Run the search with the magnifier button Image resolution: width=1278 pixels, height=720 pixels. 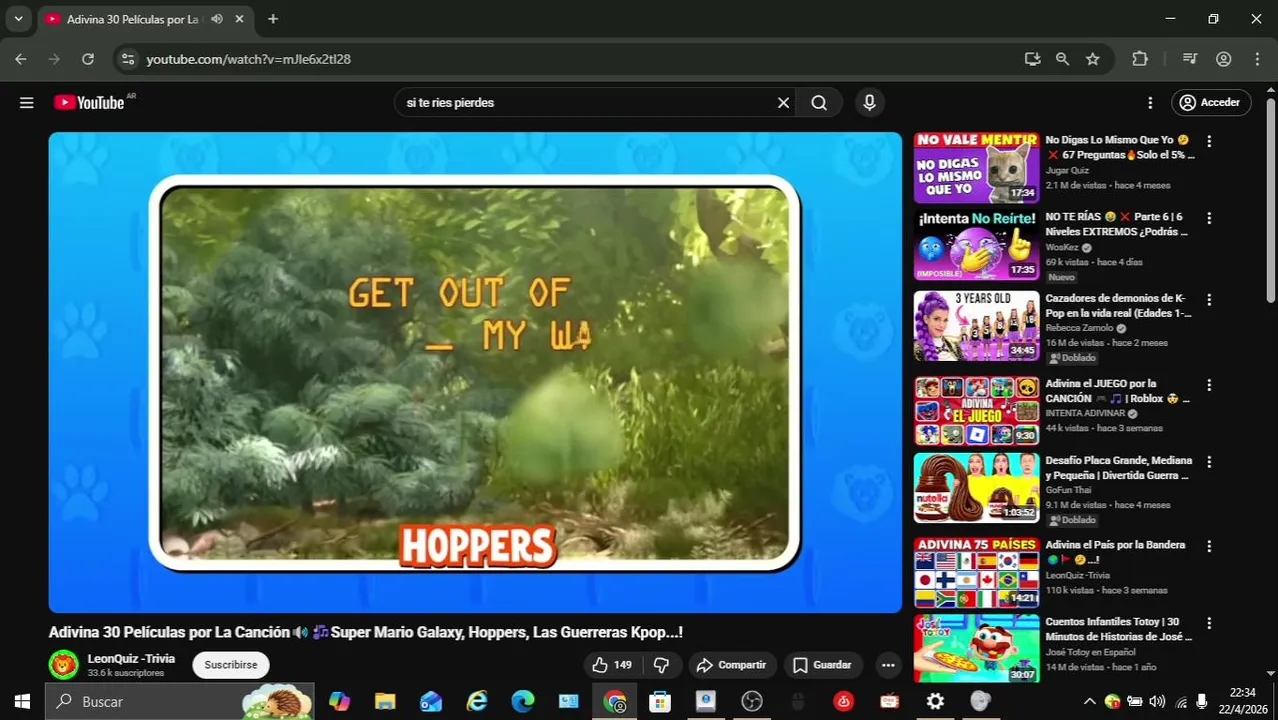819,103
